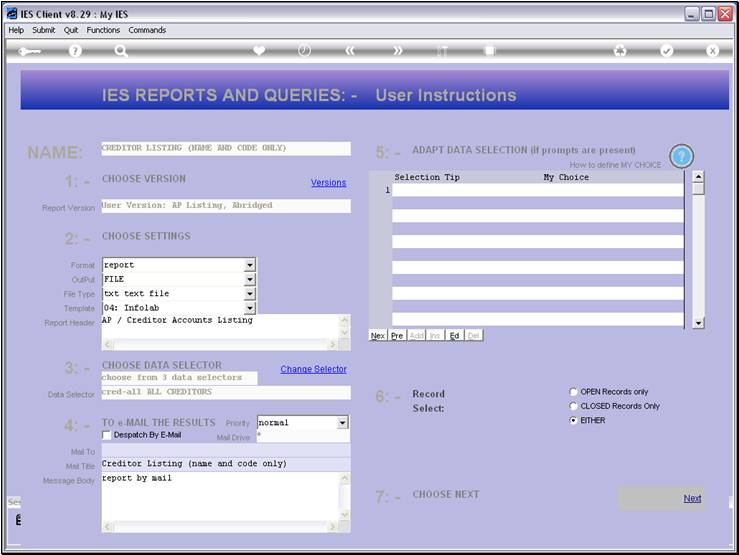This screenshot has height=555, width=739.
Task: Click the white square toolbar icon
Action: click(490, 50)
